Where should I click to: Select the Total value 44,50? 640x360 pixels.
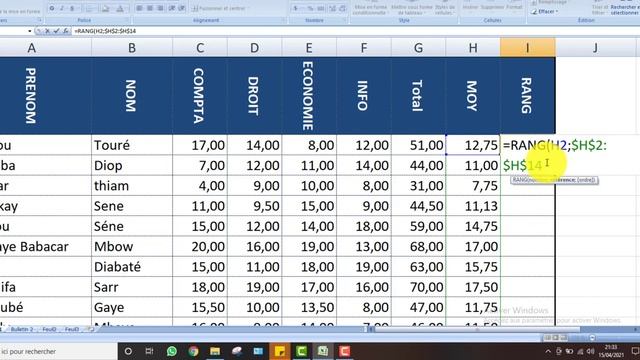point(418,206)
